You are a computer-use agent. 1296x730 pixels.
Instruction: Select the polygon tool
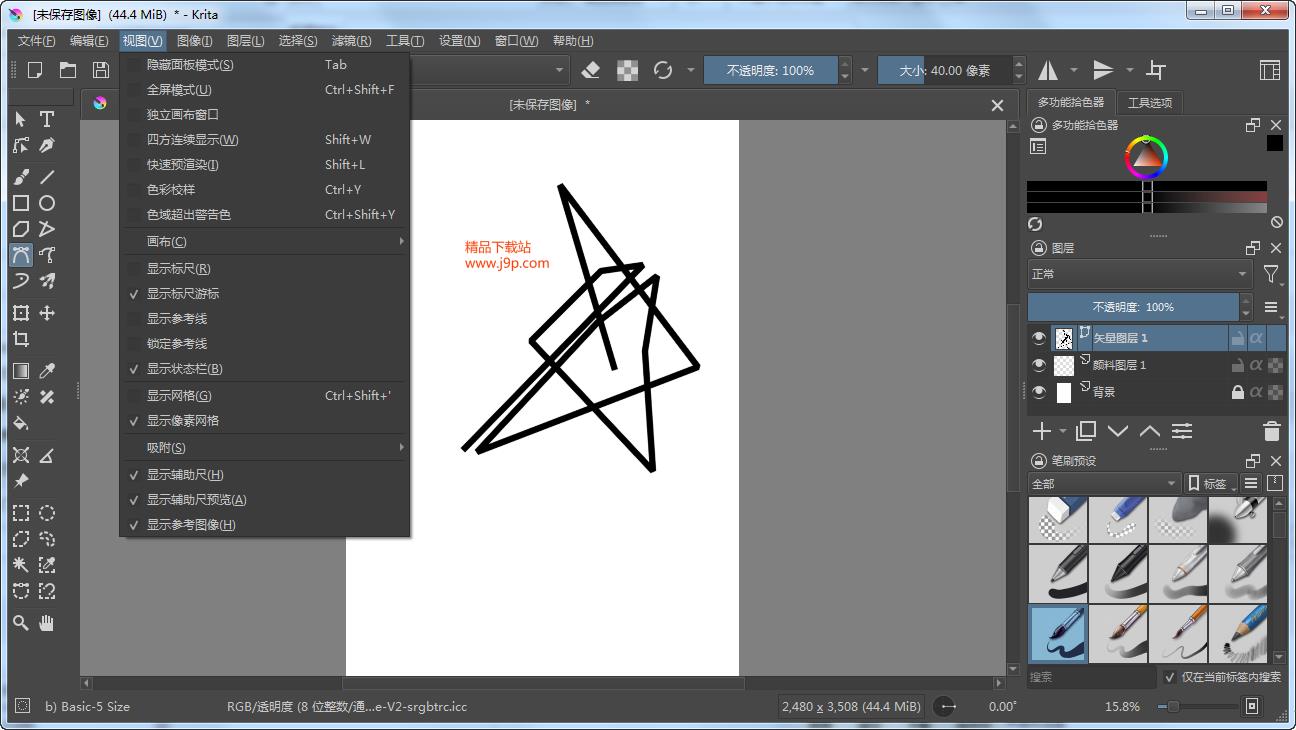[x=21, y=229]
